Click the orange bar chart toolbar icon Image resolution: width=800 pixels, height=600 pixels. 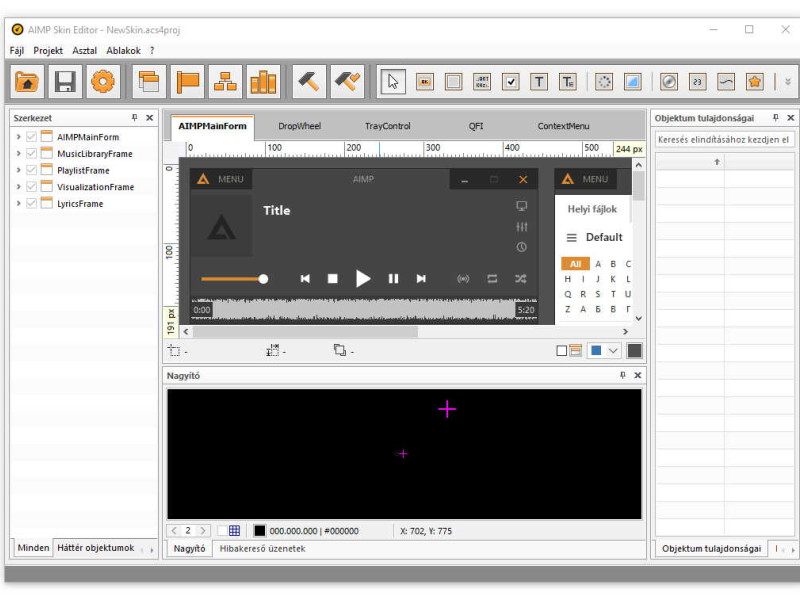click(x=263, y=82)
